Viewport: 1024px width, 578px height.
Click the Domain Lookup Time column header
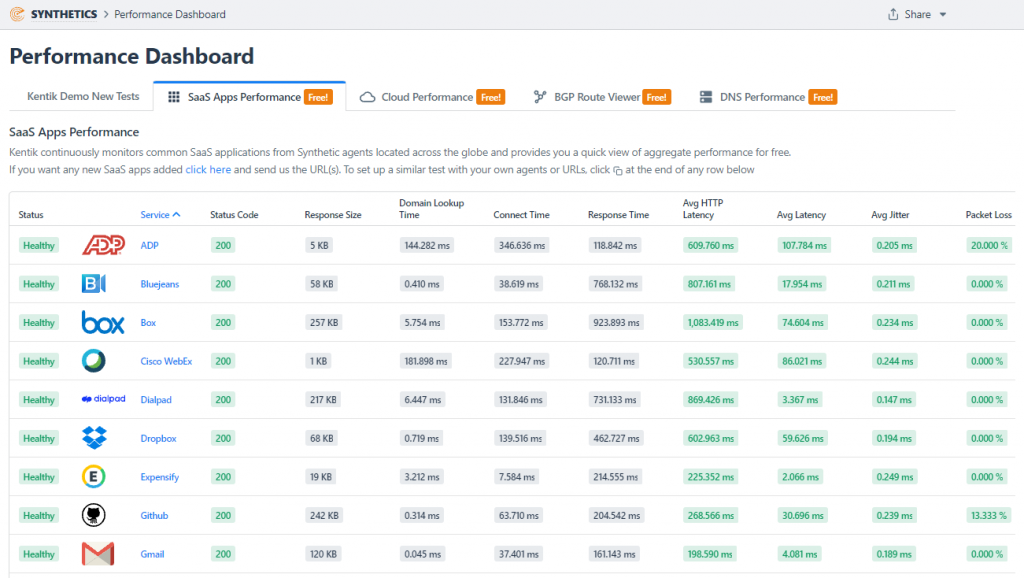(432, 208)
